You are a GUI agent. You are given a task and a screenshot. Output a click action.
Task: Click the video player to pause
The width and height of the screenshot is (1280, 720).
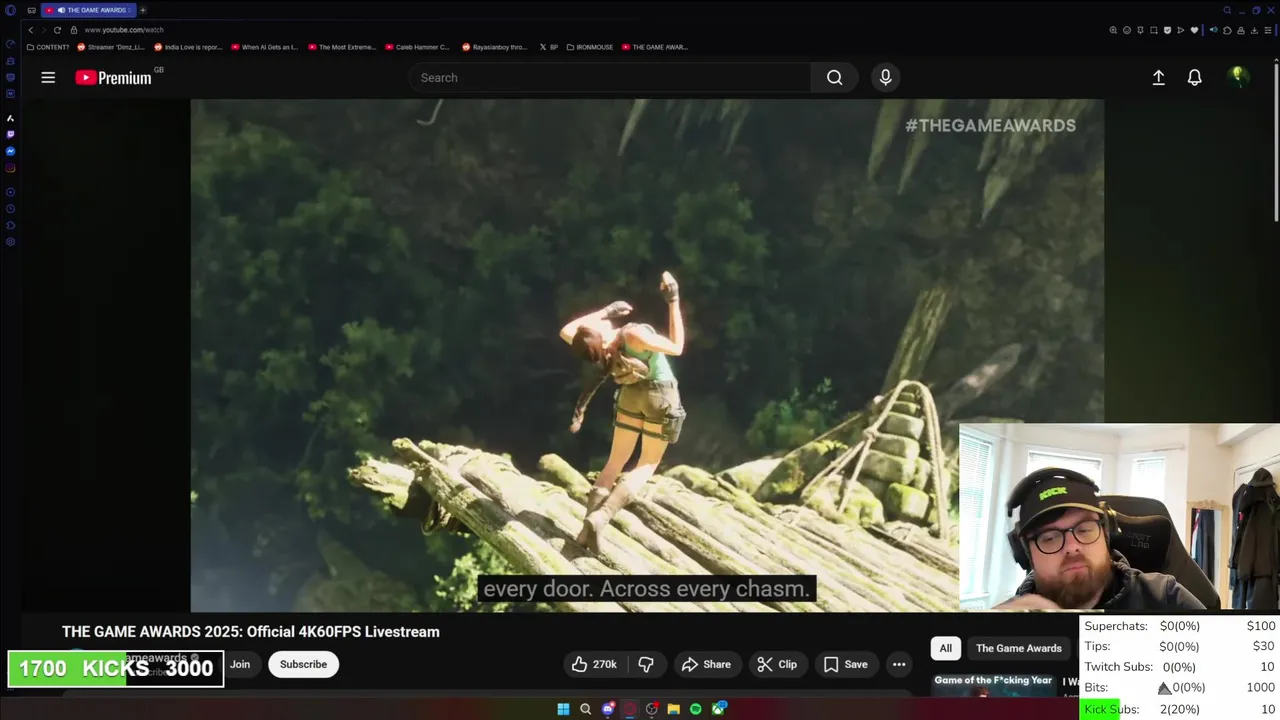click(x=647, y=355)
